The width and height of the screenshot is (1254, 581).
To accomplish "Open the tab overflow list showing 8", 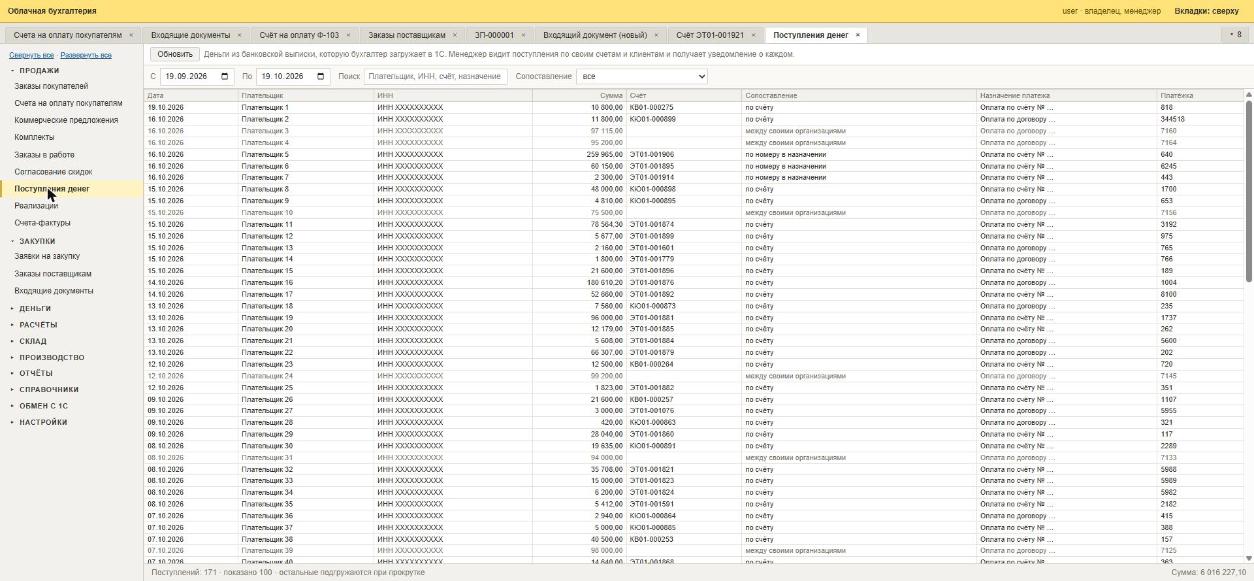I will click(1235, 35).
